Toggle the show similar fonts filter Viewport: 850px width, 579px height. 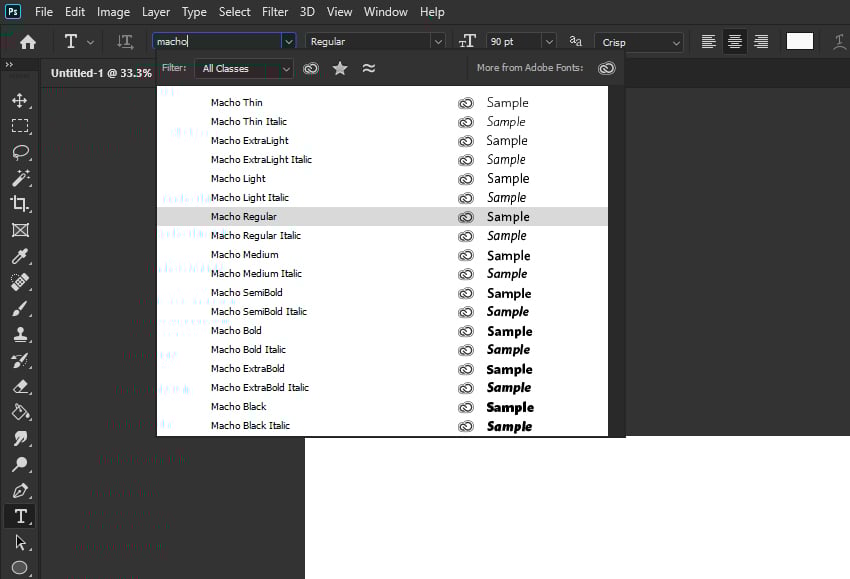click(367, 68)
